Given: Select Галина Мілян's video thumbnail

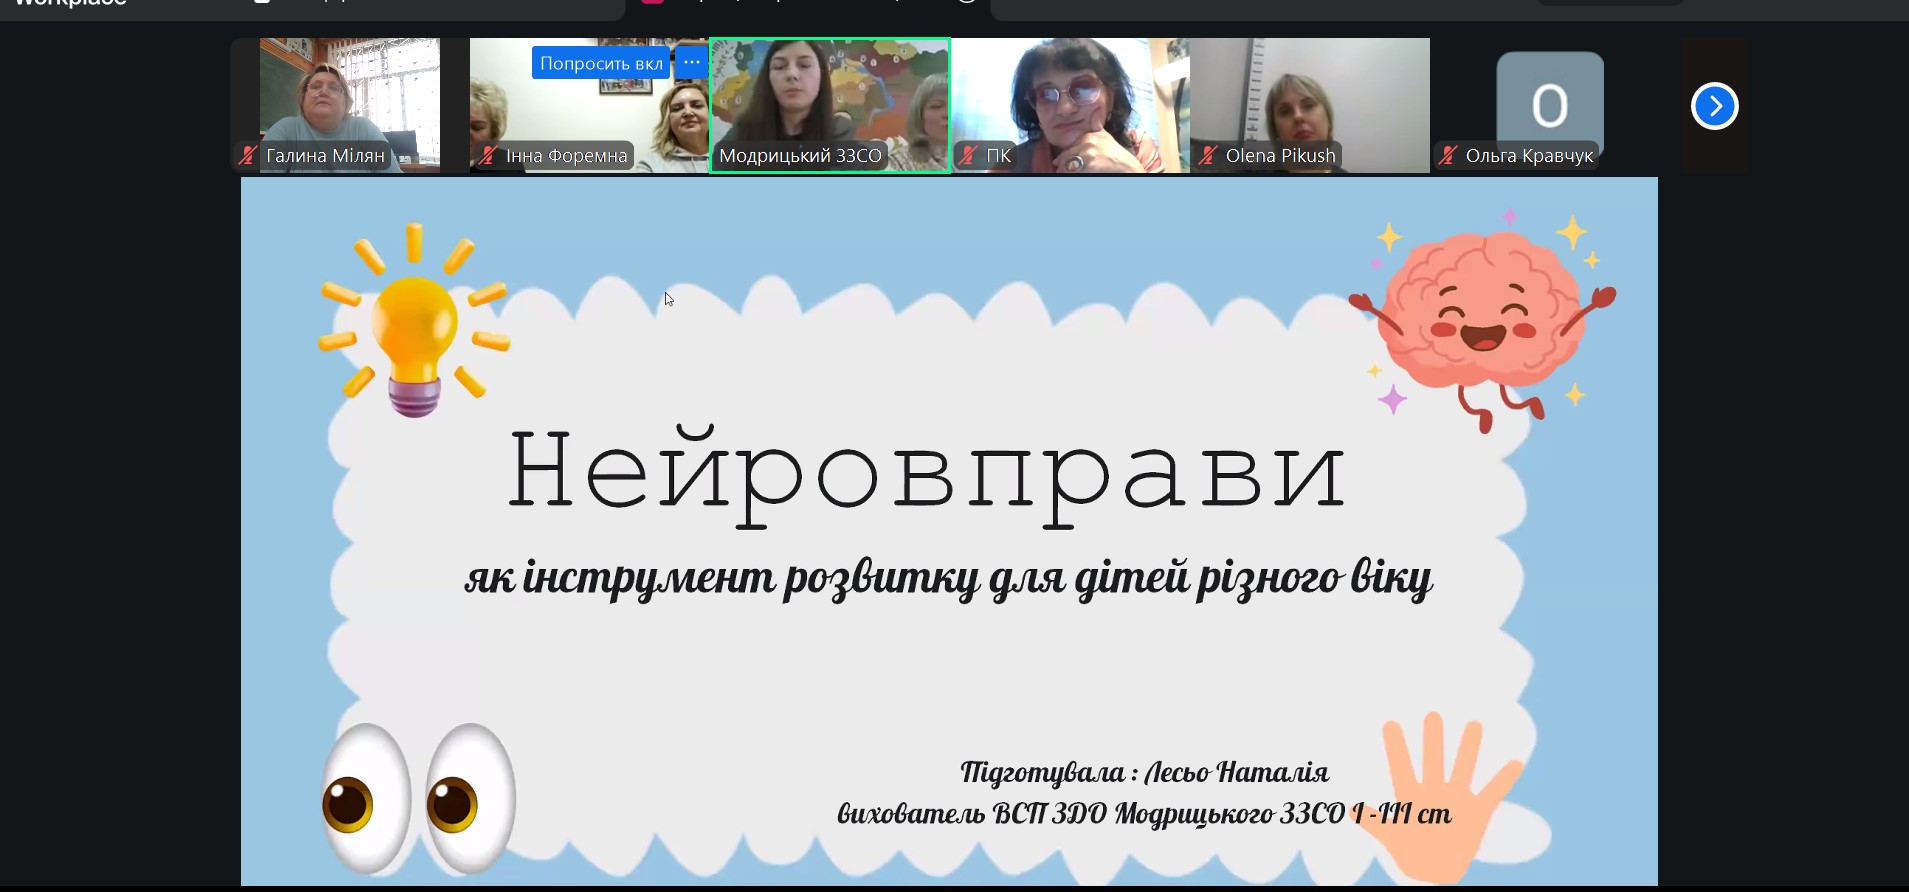Looking at the screenshot, I should click(x=349, y=95).
